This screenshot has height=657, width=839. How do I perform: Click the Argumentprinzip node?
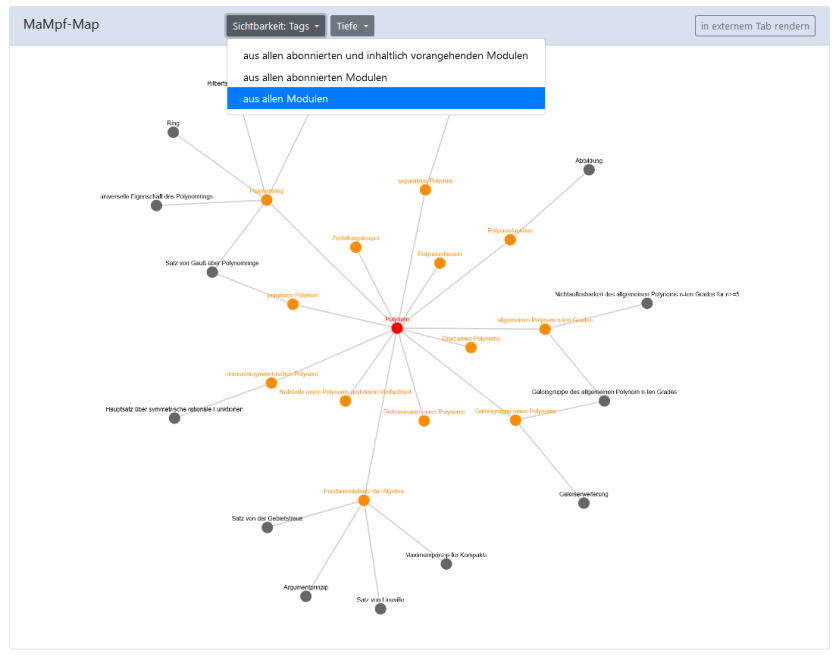point(306,596)
